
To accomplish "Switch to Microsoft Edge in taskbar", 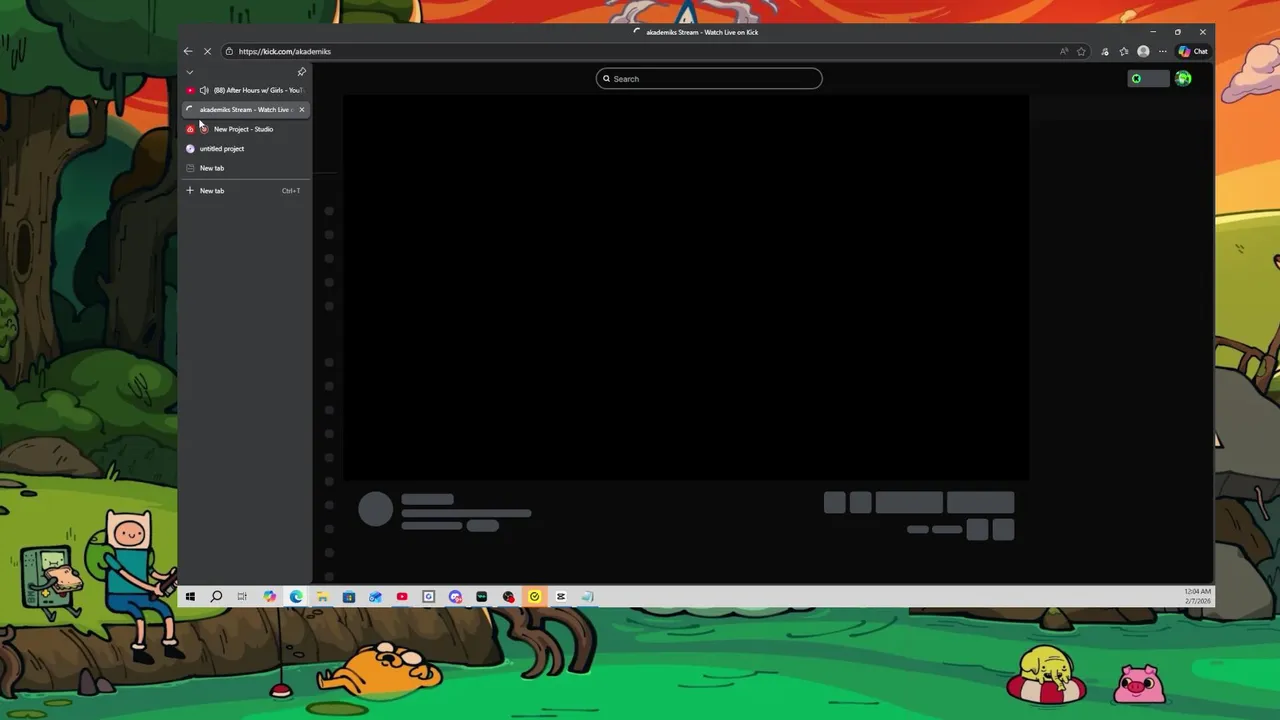I will [296, 597].
